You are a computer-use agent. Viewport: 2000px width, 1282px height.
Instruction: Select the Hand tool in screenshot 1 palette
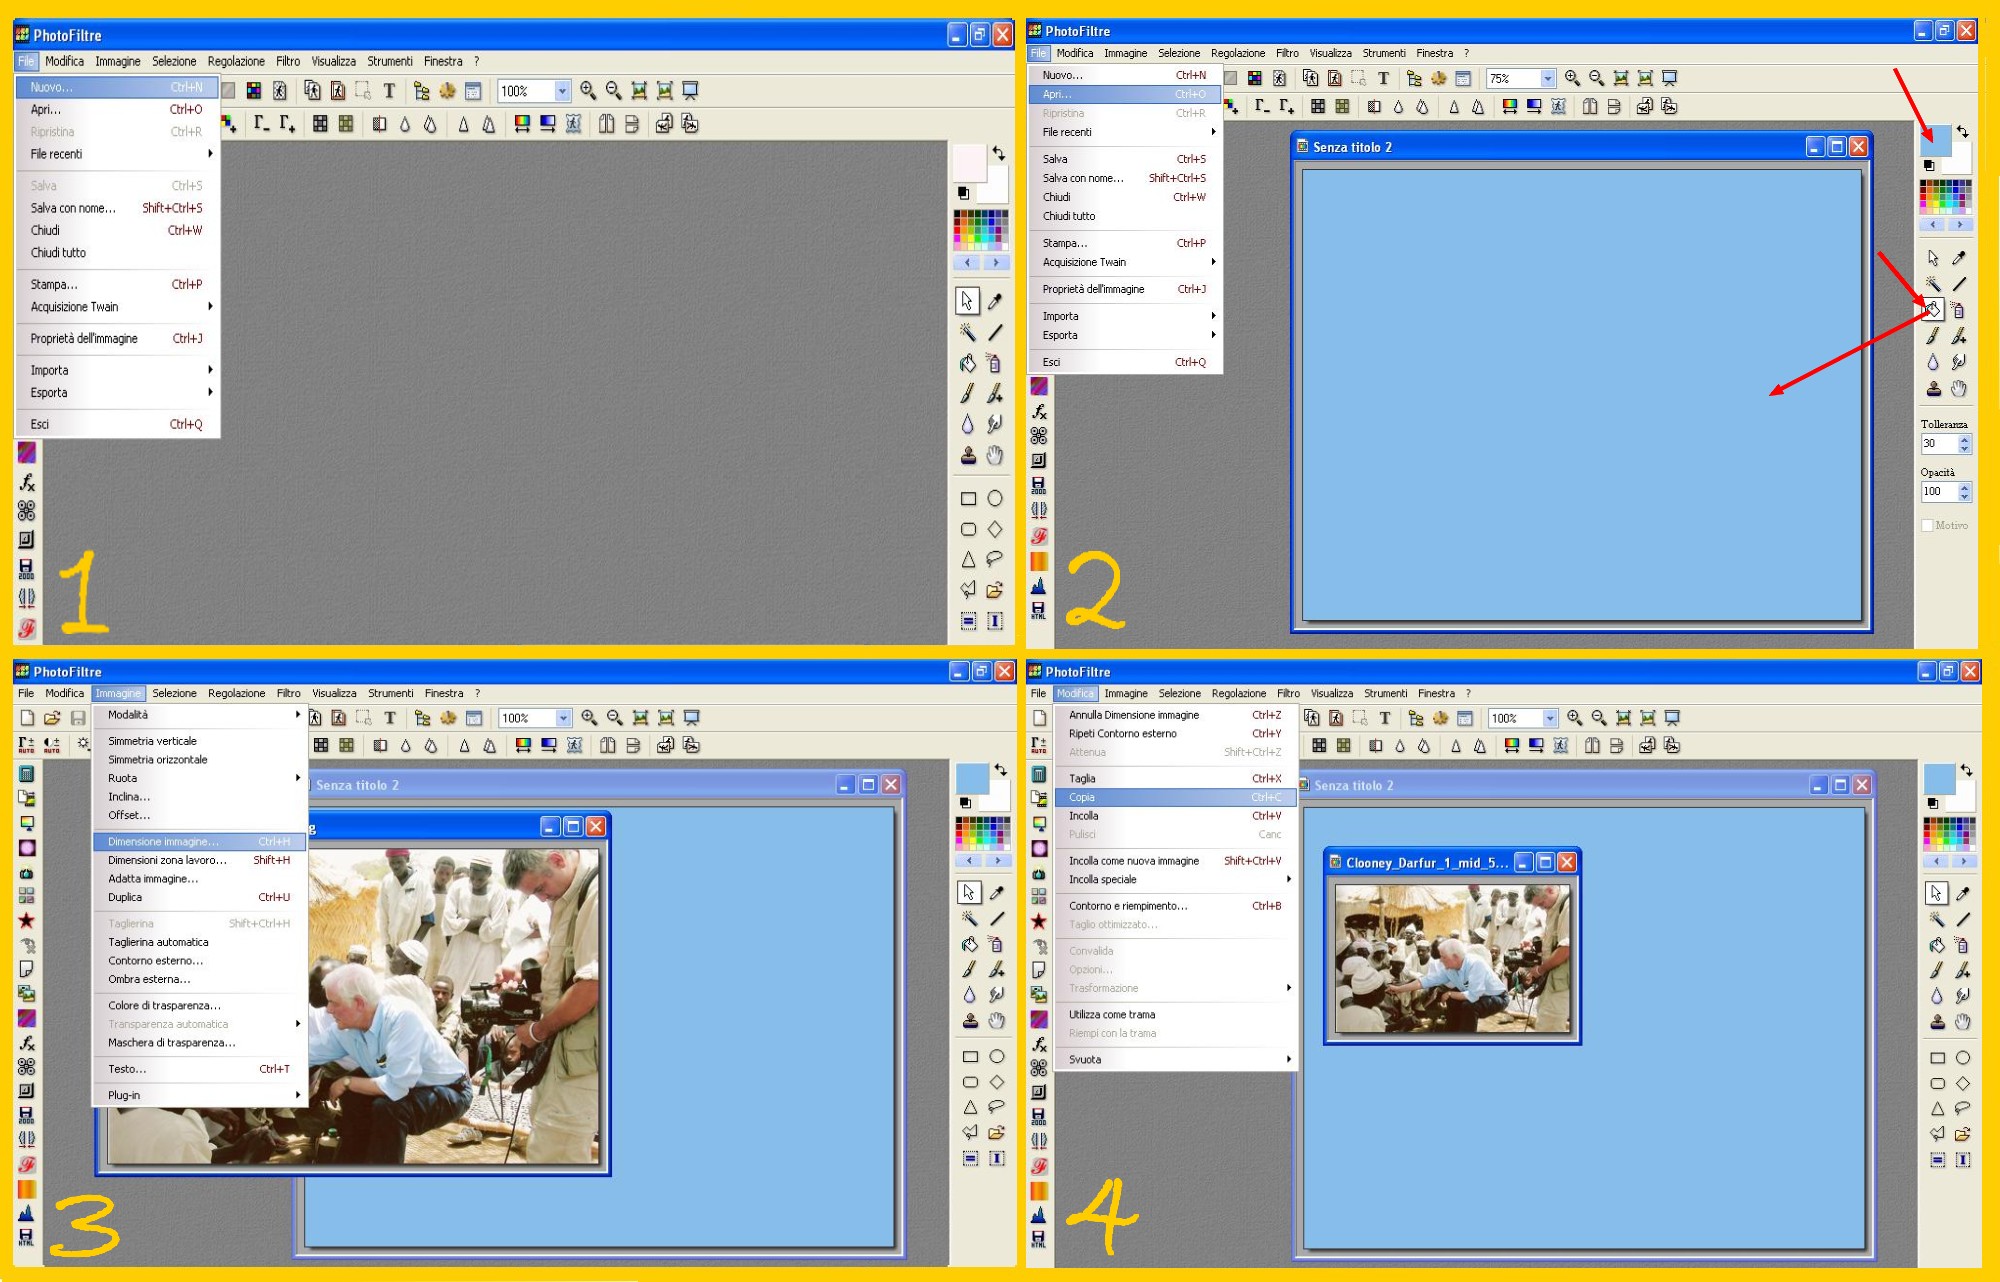(x=994, y=456)
